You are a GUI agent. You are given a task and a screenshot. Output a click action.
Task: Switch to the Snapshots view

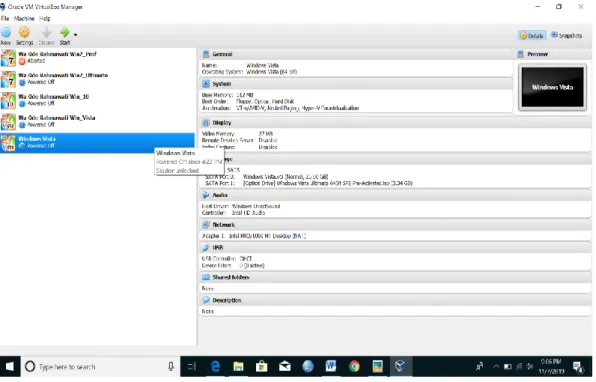pos(567,35)
